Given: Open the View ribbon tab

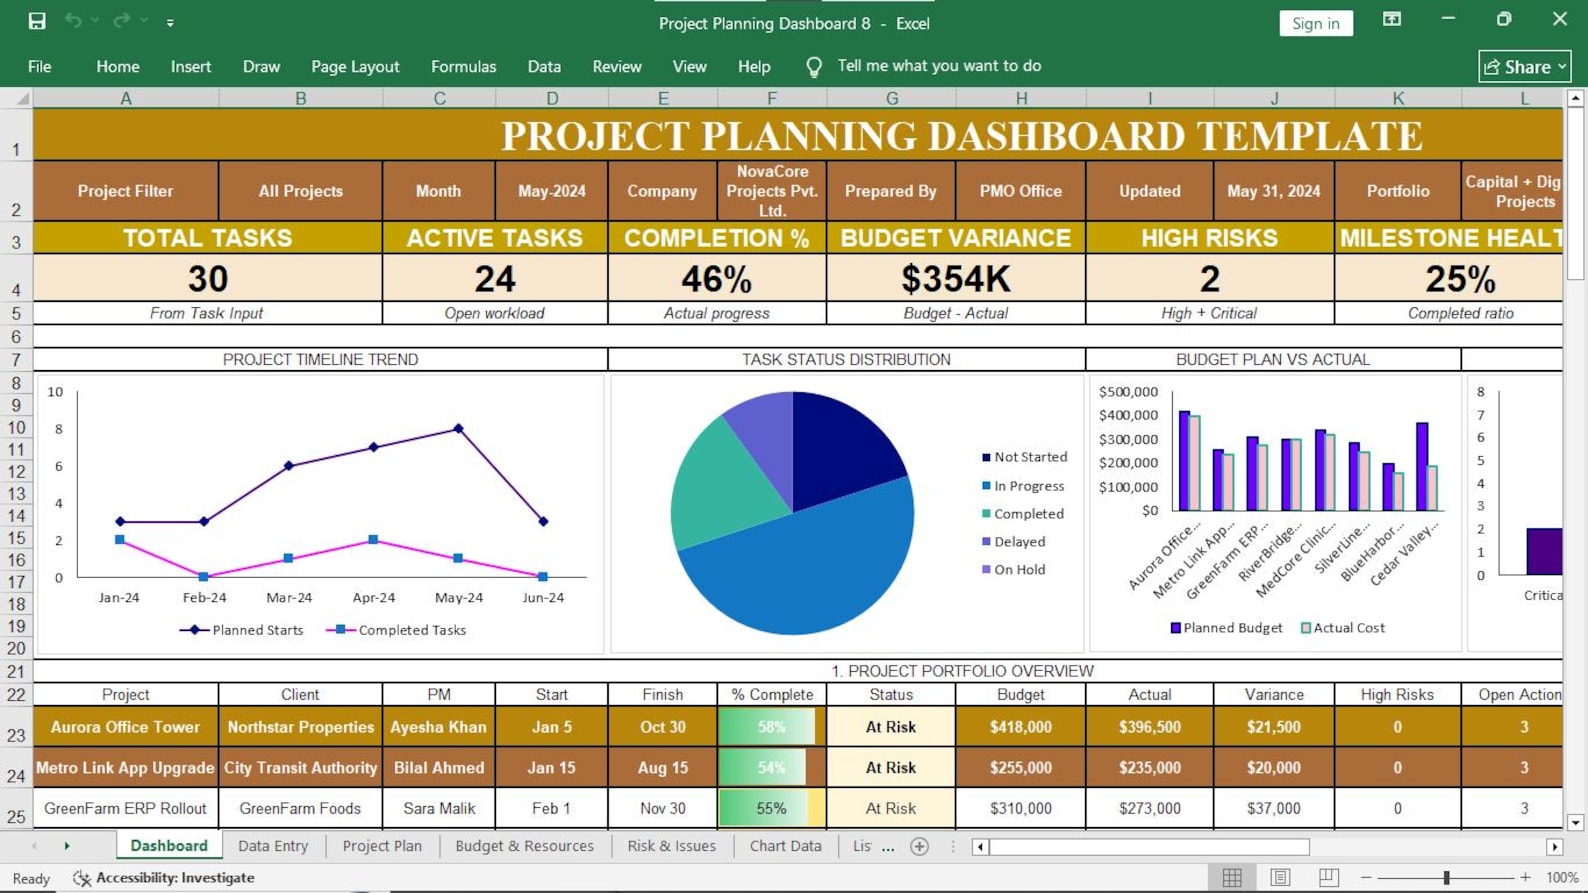Looking at the screenshot, I should pyautogui.click(x=689, y=67).
